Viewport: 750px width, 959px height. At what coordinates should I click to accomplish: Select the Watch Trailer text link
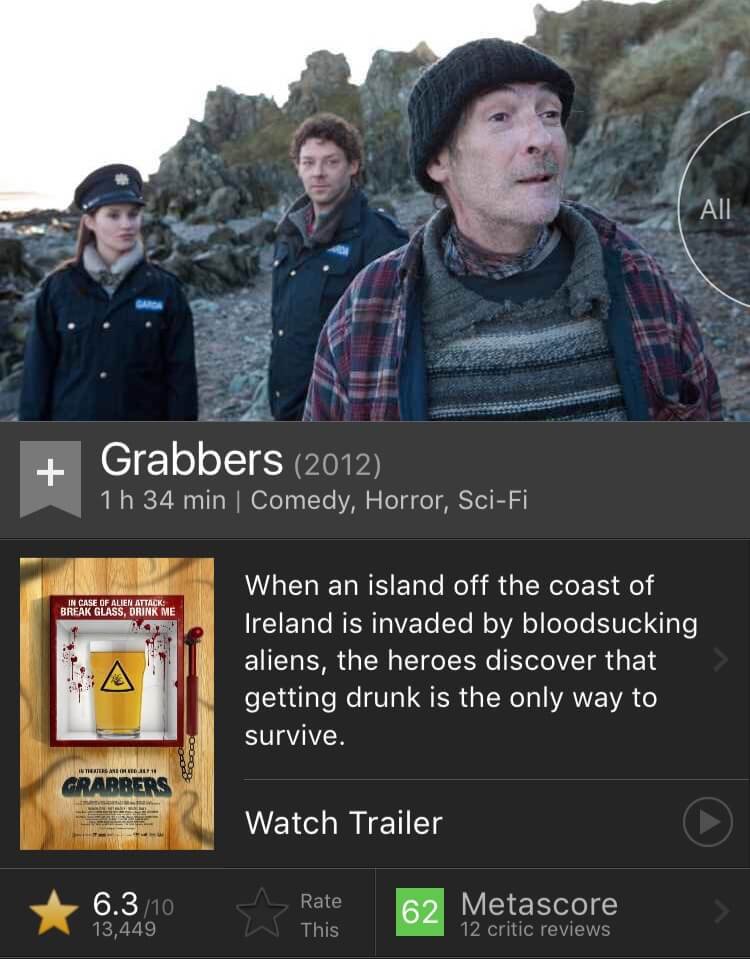point(343,823)
